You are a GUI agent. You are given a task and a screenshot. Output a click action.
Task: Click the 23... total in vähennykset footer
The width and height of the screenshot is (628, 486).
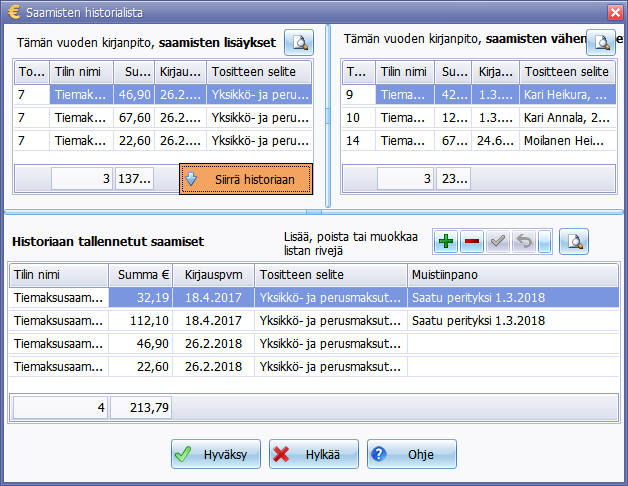point(454,179)
